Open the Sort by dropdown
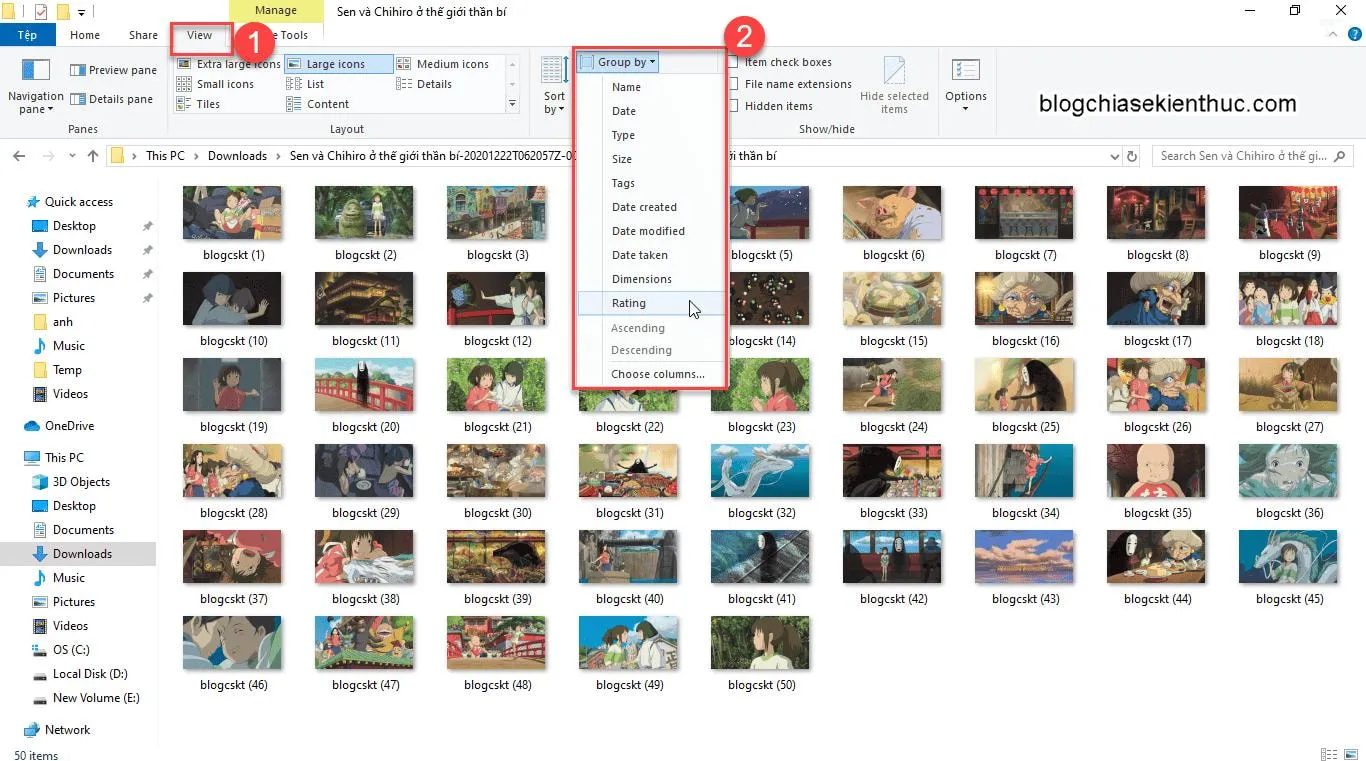 point(553,86)
